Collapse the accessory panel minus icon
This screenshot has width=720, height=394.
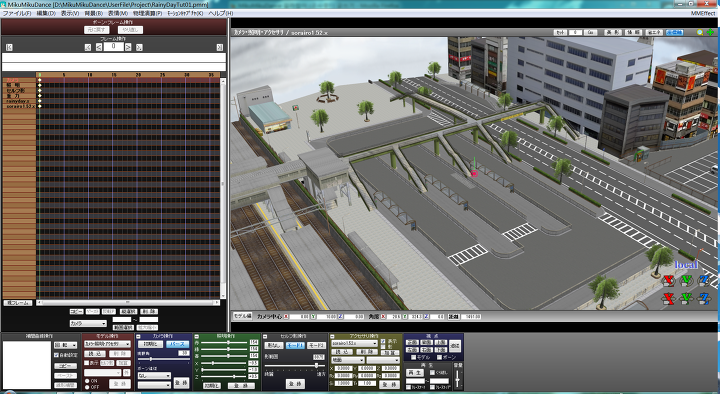(332, 337)
